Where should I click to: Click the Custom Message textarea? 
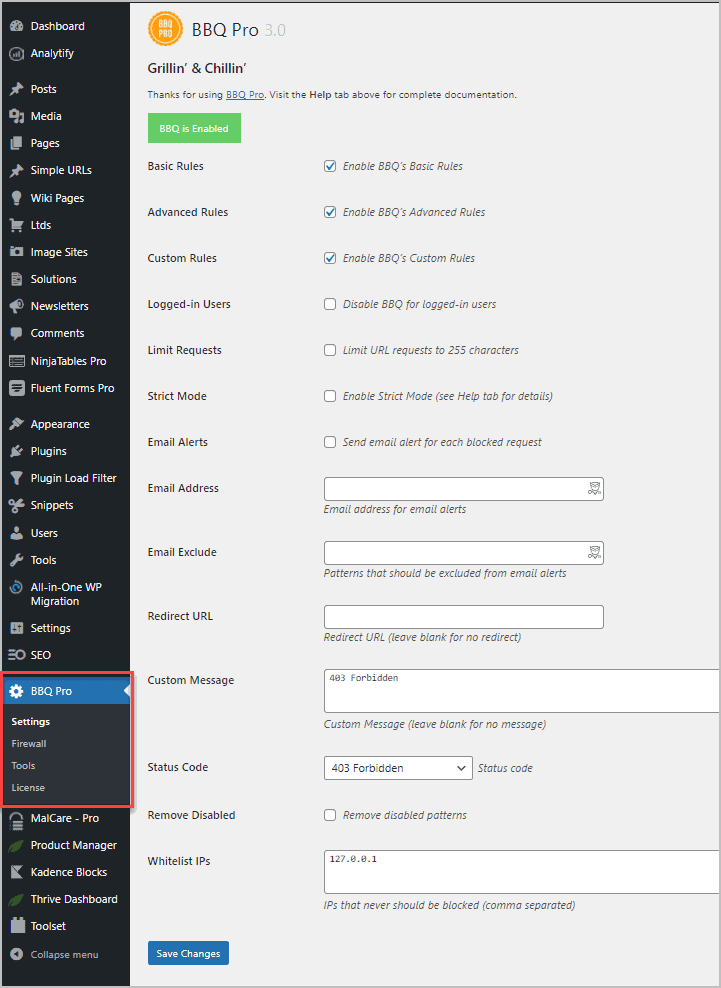[522, 691]
